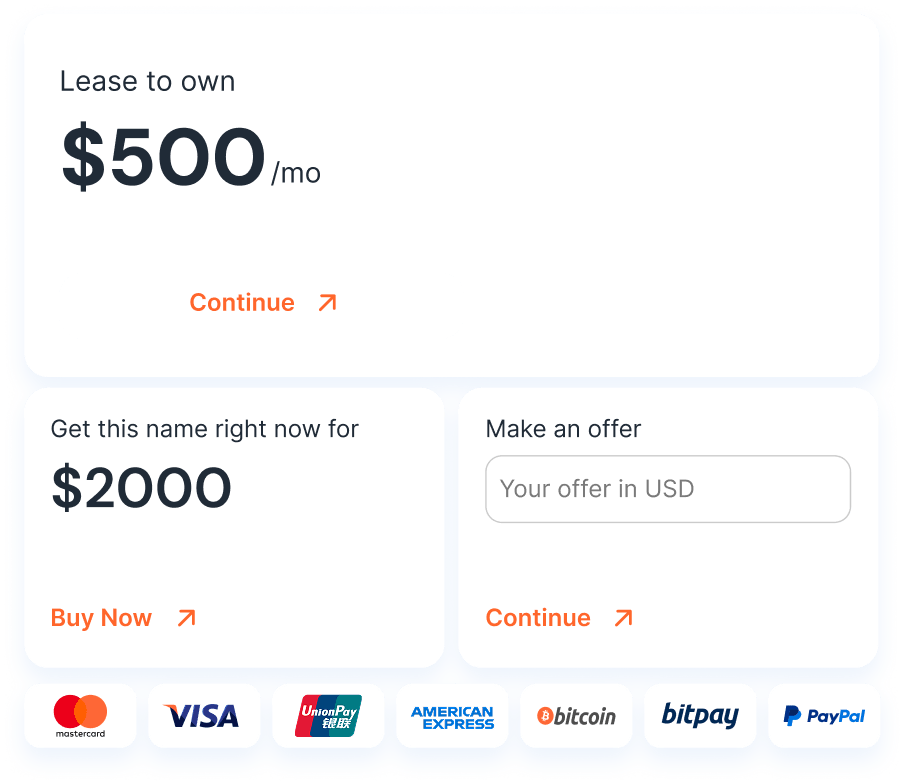The width and height of the screenshot is (905, 783).
Task: Click the Make an offer heading
Action: pos(563,429)
